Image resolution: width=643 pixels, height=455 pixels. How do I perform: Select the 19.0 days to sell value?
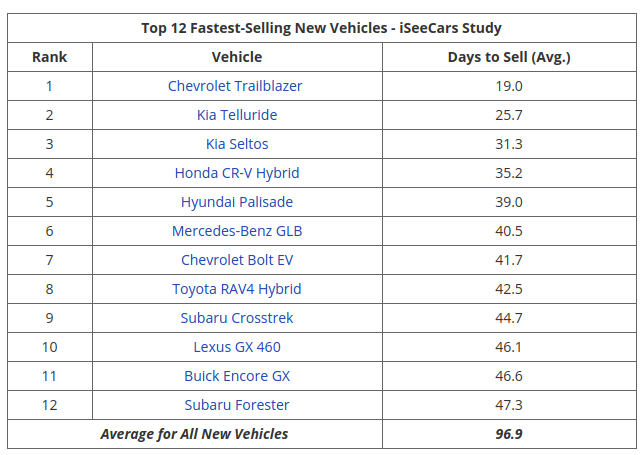coord(509,86)
